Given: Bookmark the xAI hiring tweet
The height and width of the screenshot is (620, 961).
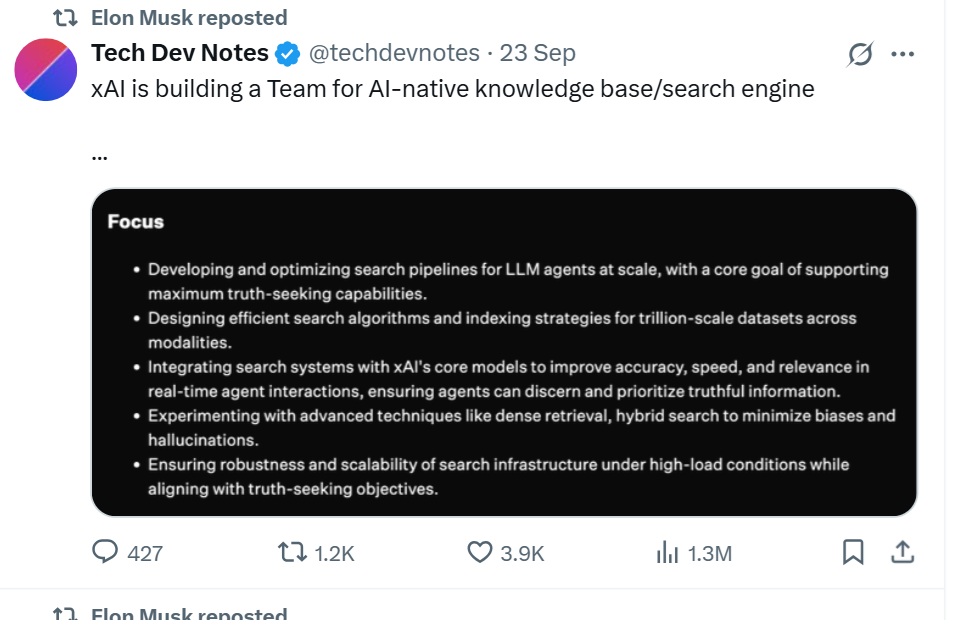Looking at the screenshot, I should click(x=852, y=551).
